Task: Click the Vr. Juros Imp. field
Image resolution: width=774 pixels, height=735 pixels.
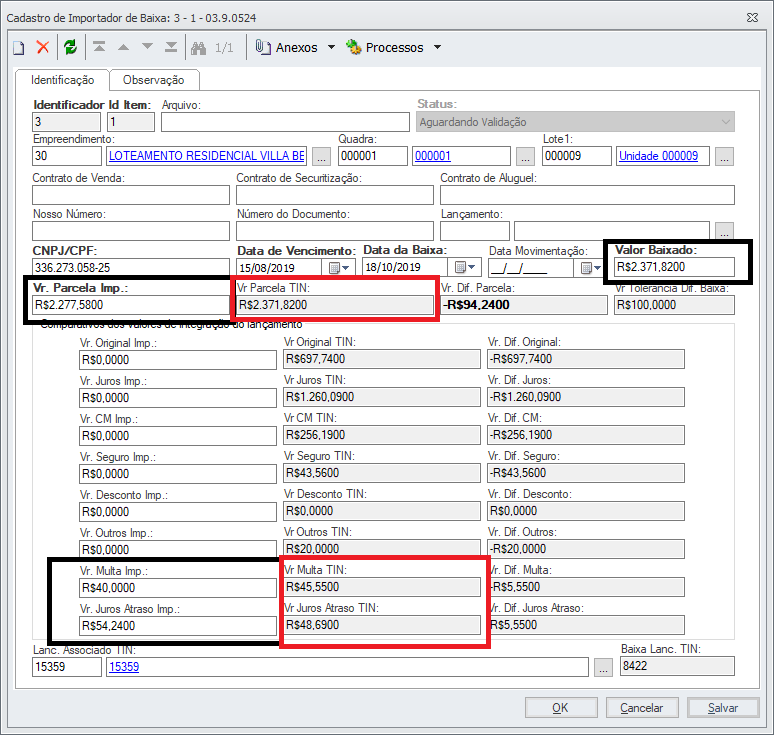Action: click(x=178, y=398)
